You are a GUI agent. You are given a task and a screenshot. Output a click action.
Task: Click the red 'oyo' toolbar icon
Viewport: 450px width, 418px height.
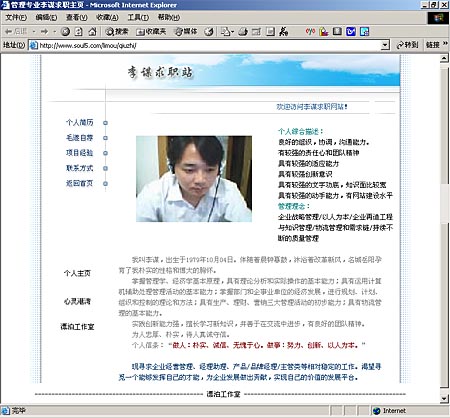click(x=310, y=31)
